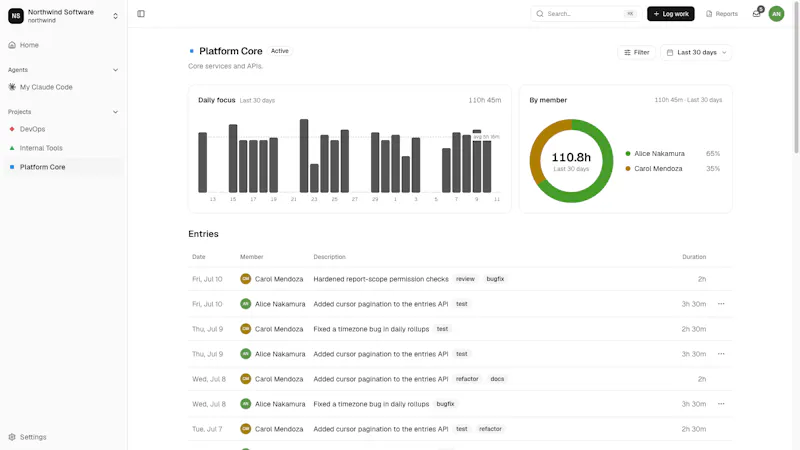Open more options for Fri Jul 10 Alice entry
This screenshot has height=450, width=800.
[x=721, y=304]
